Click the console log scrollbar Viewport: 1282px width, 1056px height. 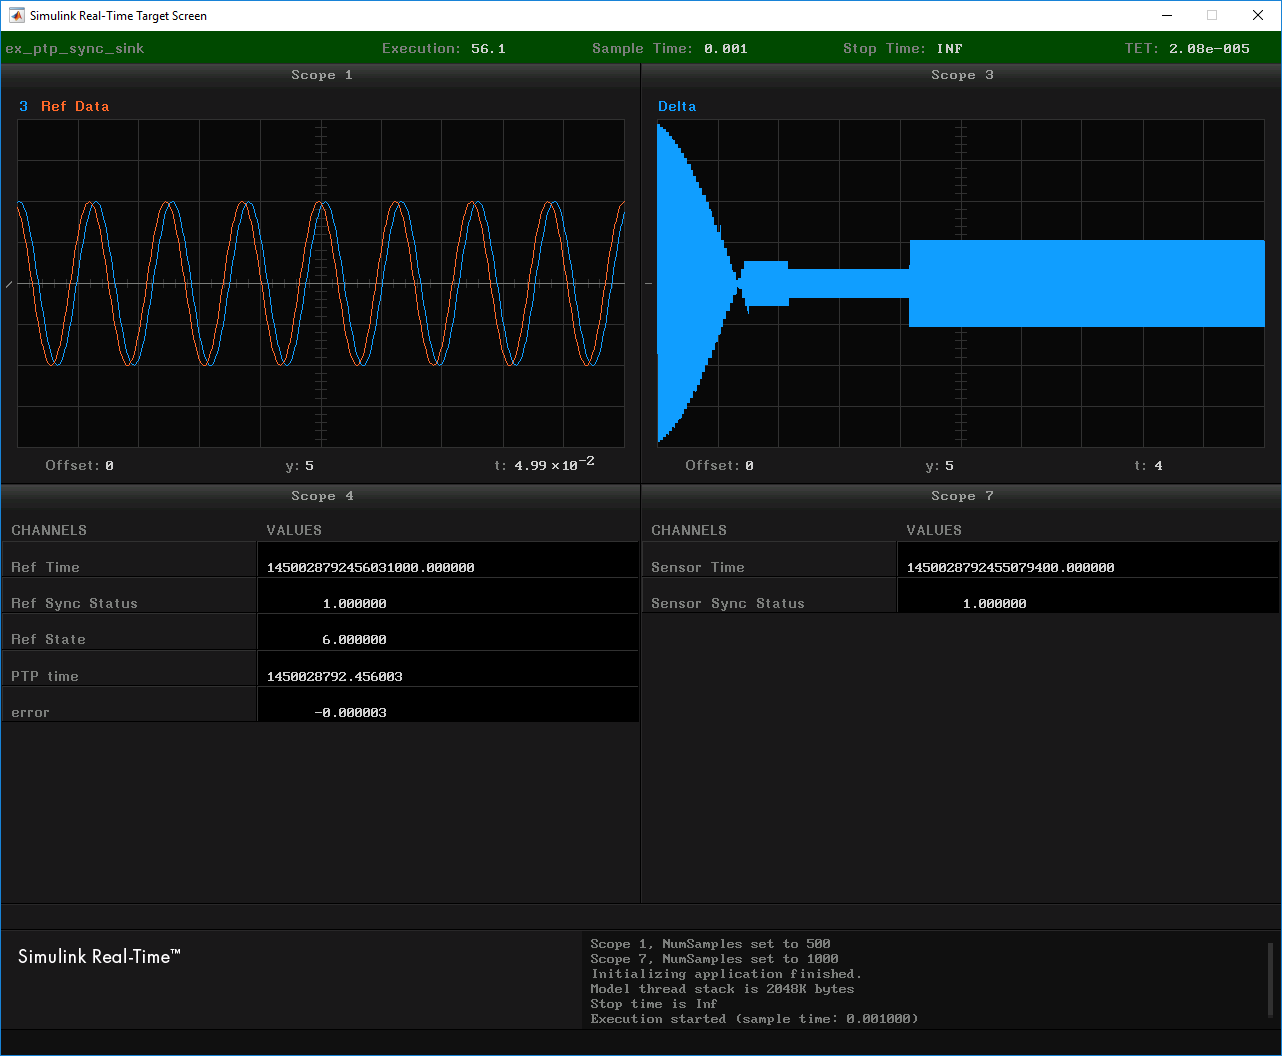(1270, 980)
